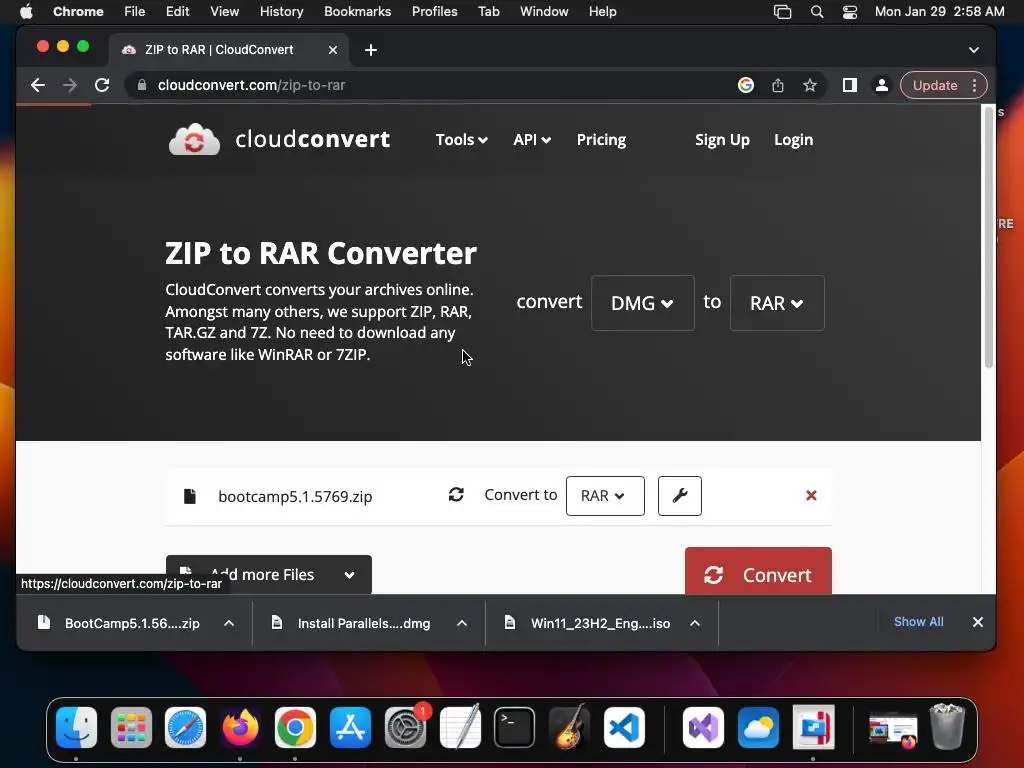Open the Bookmarks menu
Screen dimensions: 1024x768
357,12
